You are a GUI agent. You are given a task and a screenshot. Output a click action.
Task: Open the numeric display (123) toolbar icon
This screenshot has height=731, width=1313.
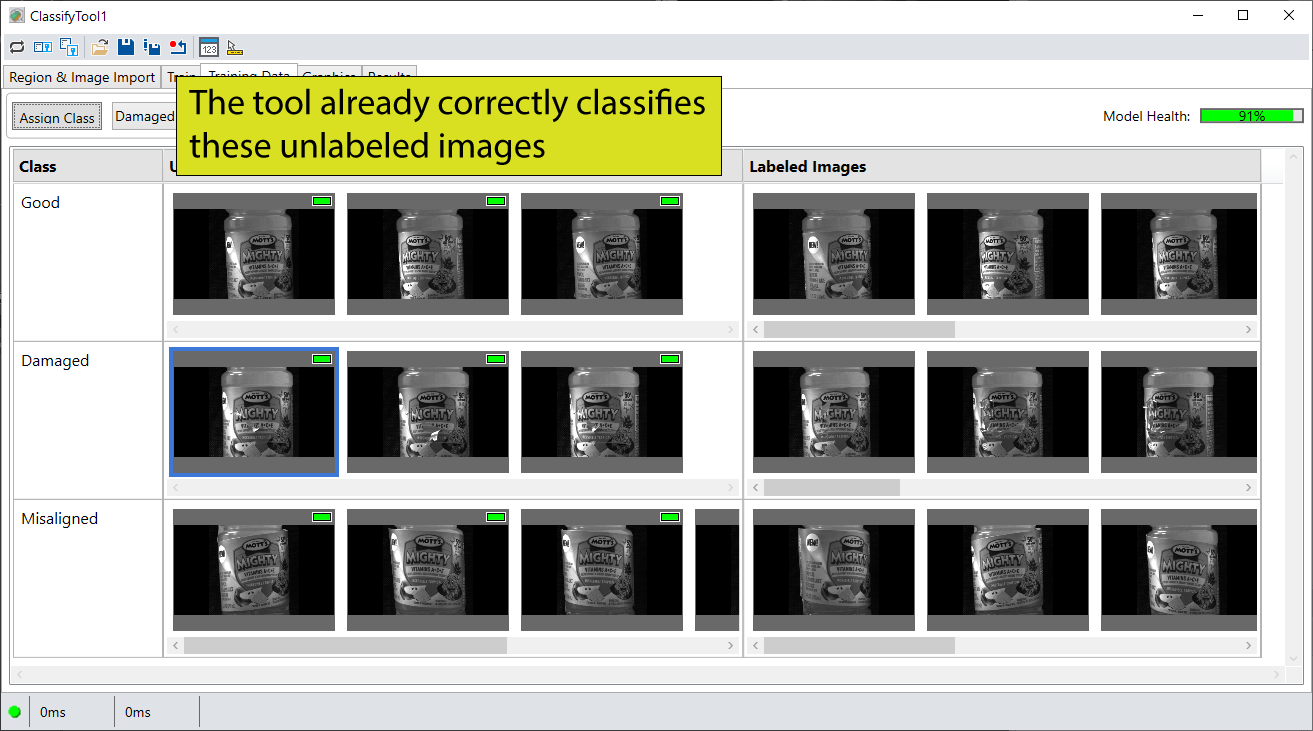(208, 47)
